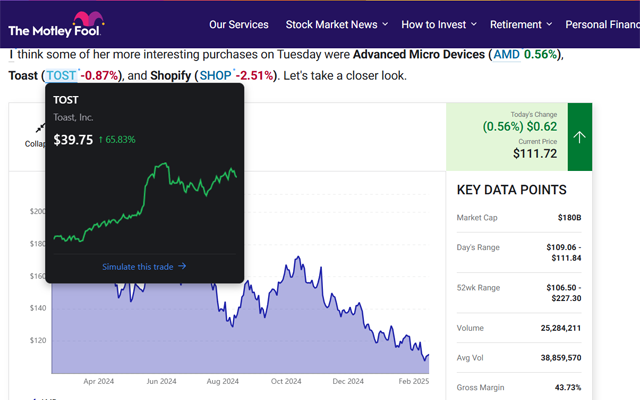Click the Apr 2024 axis label
The width and height of the screenshot is (640, 400).
99,381
